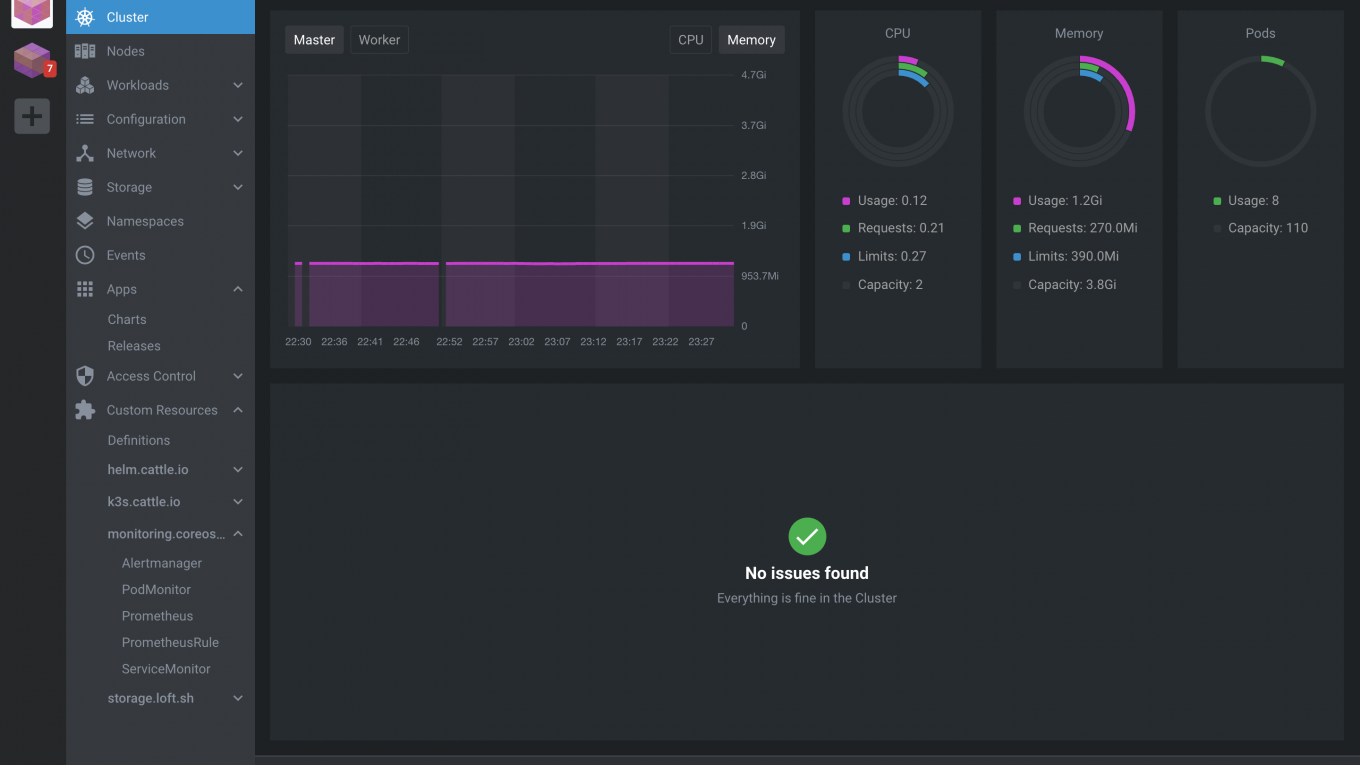1360x765 pixels.
Task: Open the PrometheusRule resource link
Action: click(x=170, y=642)
